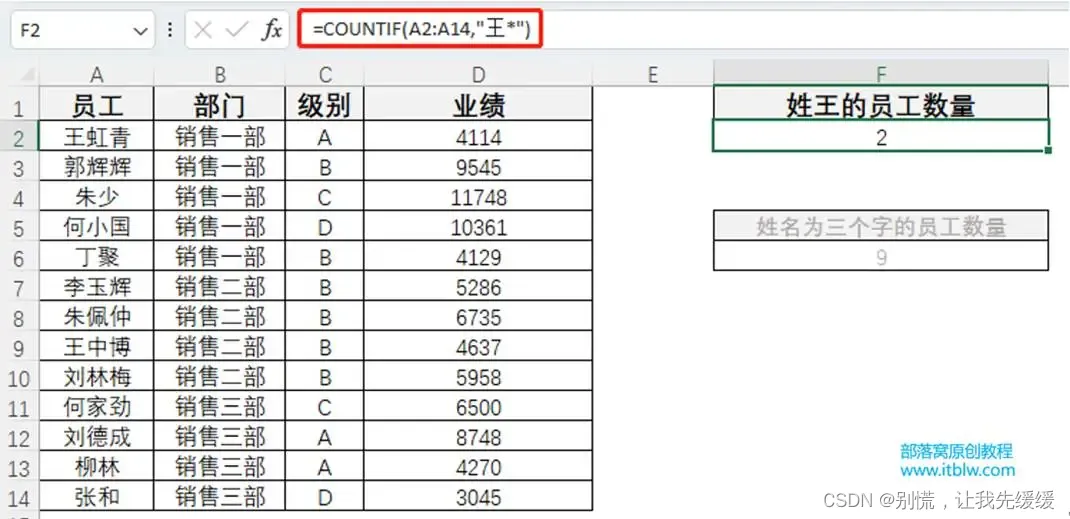Click the value 8748
The width and height of the screenshot is (1070, 519).
pyautogui.click(x=478, y=437)
